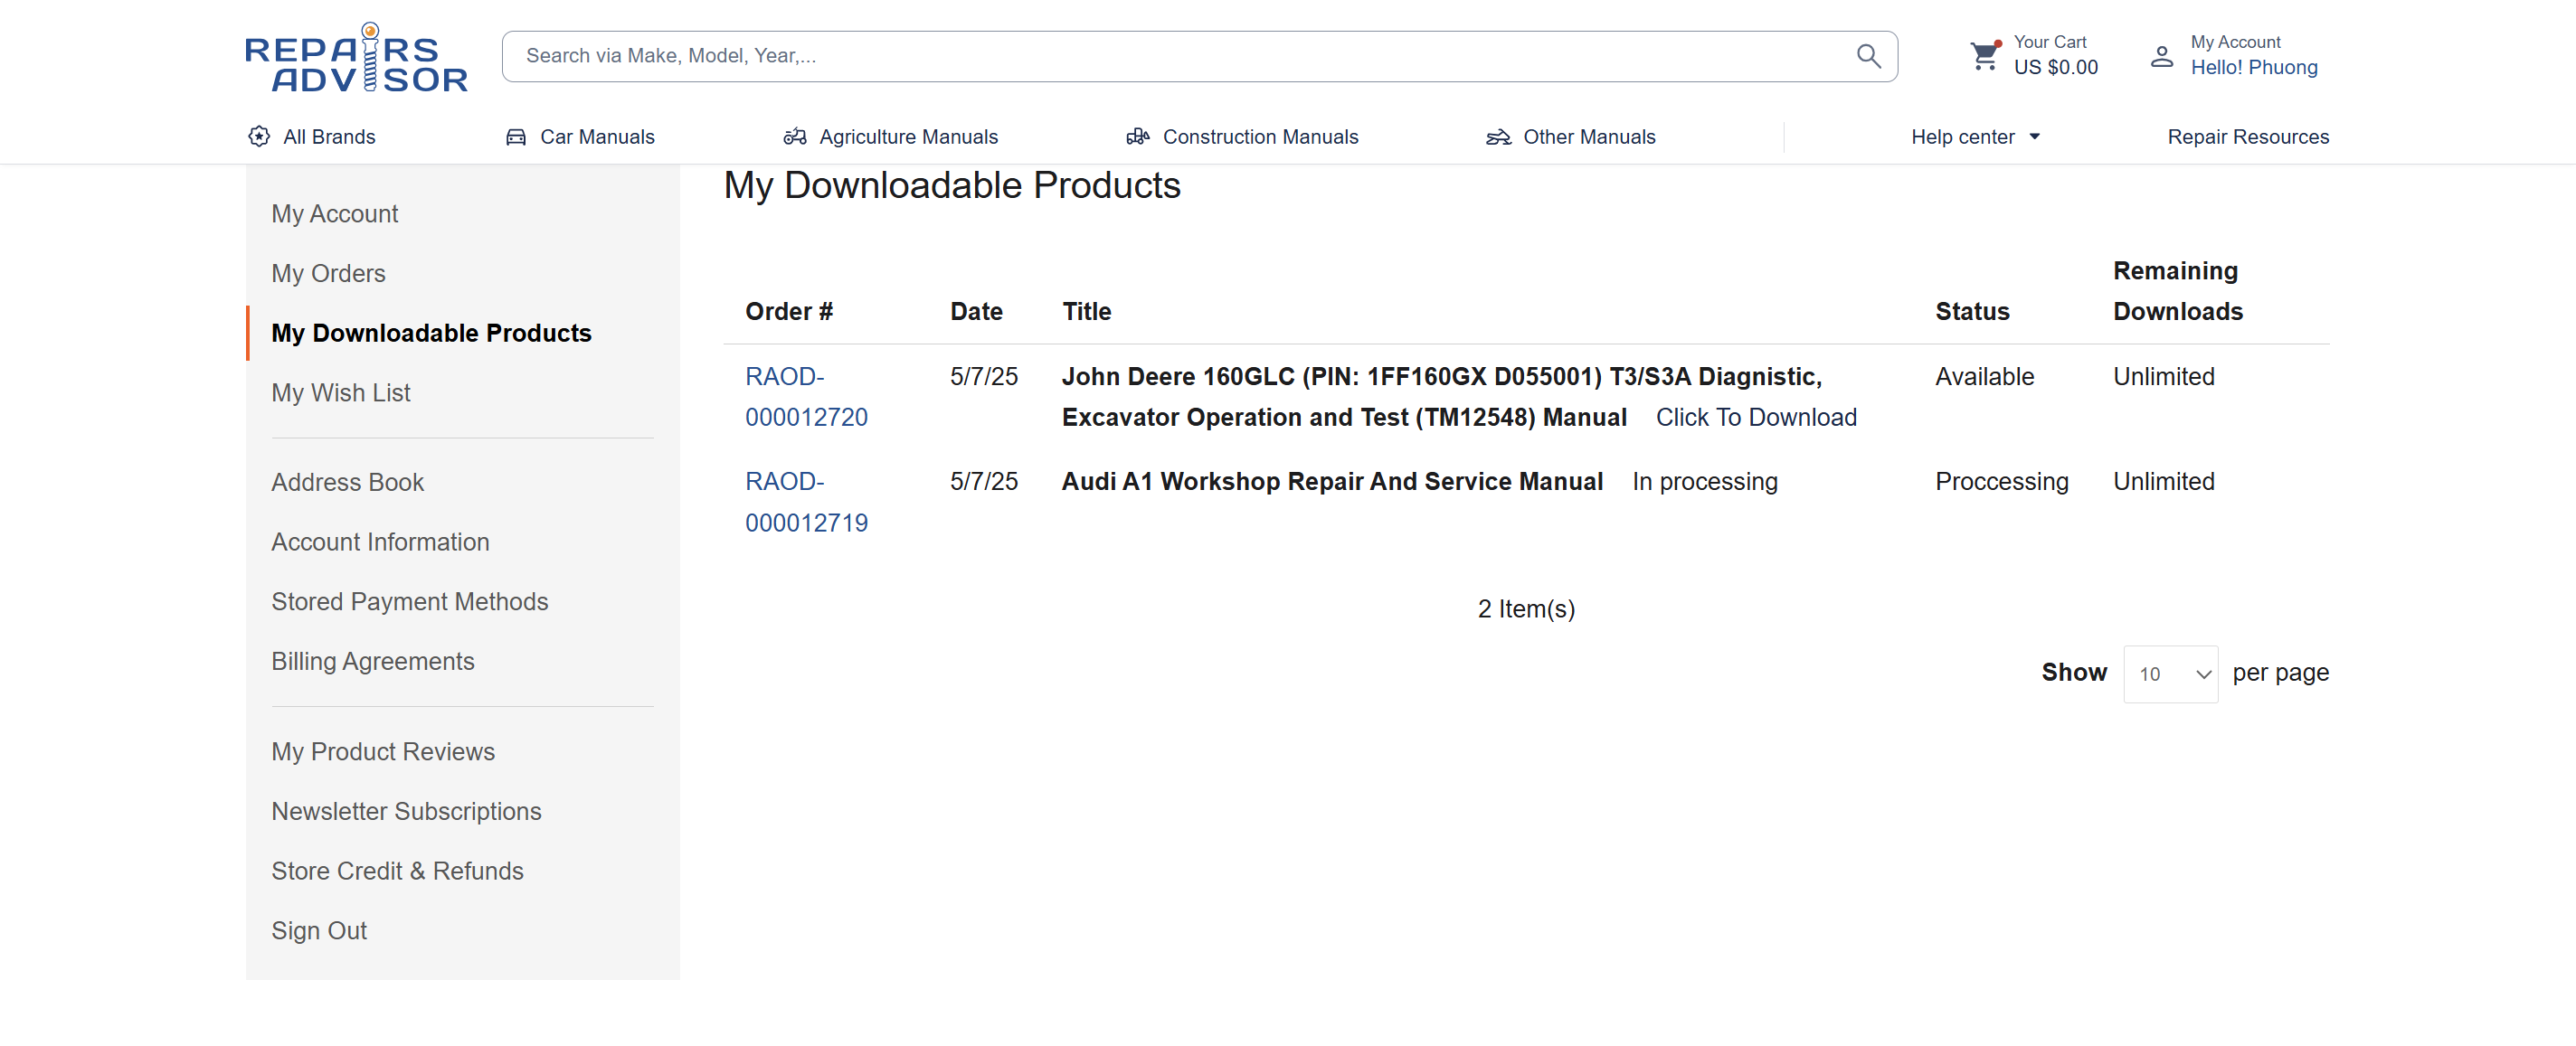2576x1046 pixels.
Task: Click the Audi A1 Workshop Repair manual title
Action: click(1332, 482)
